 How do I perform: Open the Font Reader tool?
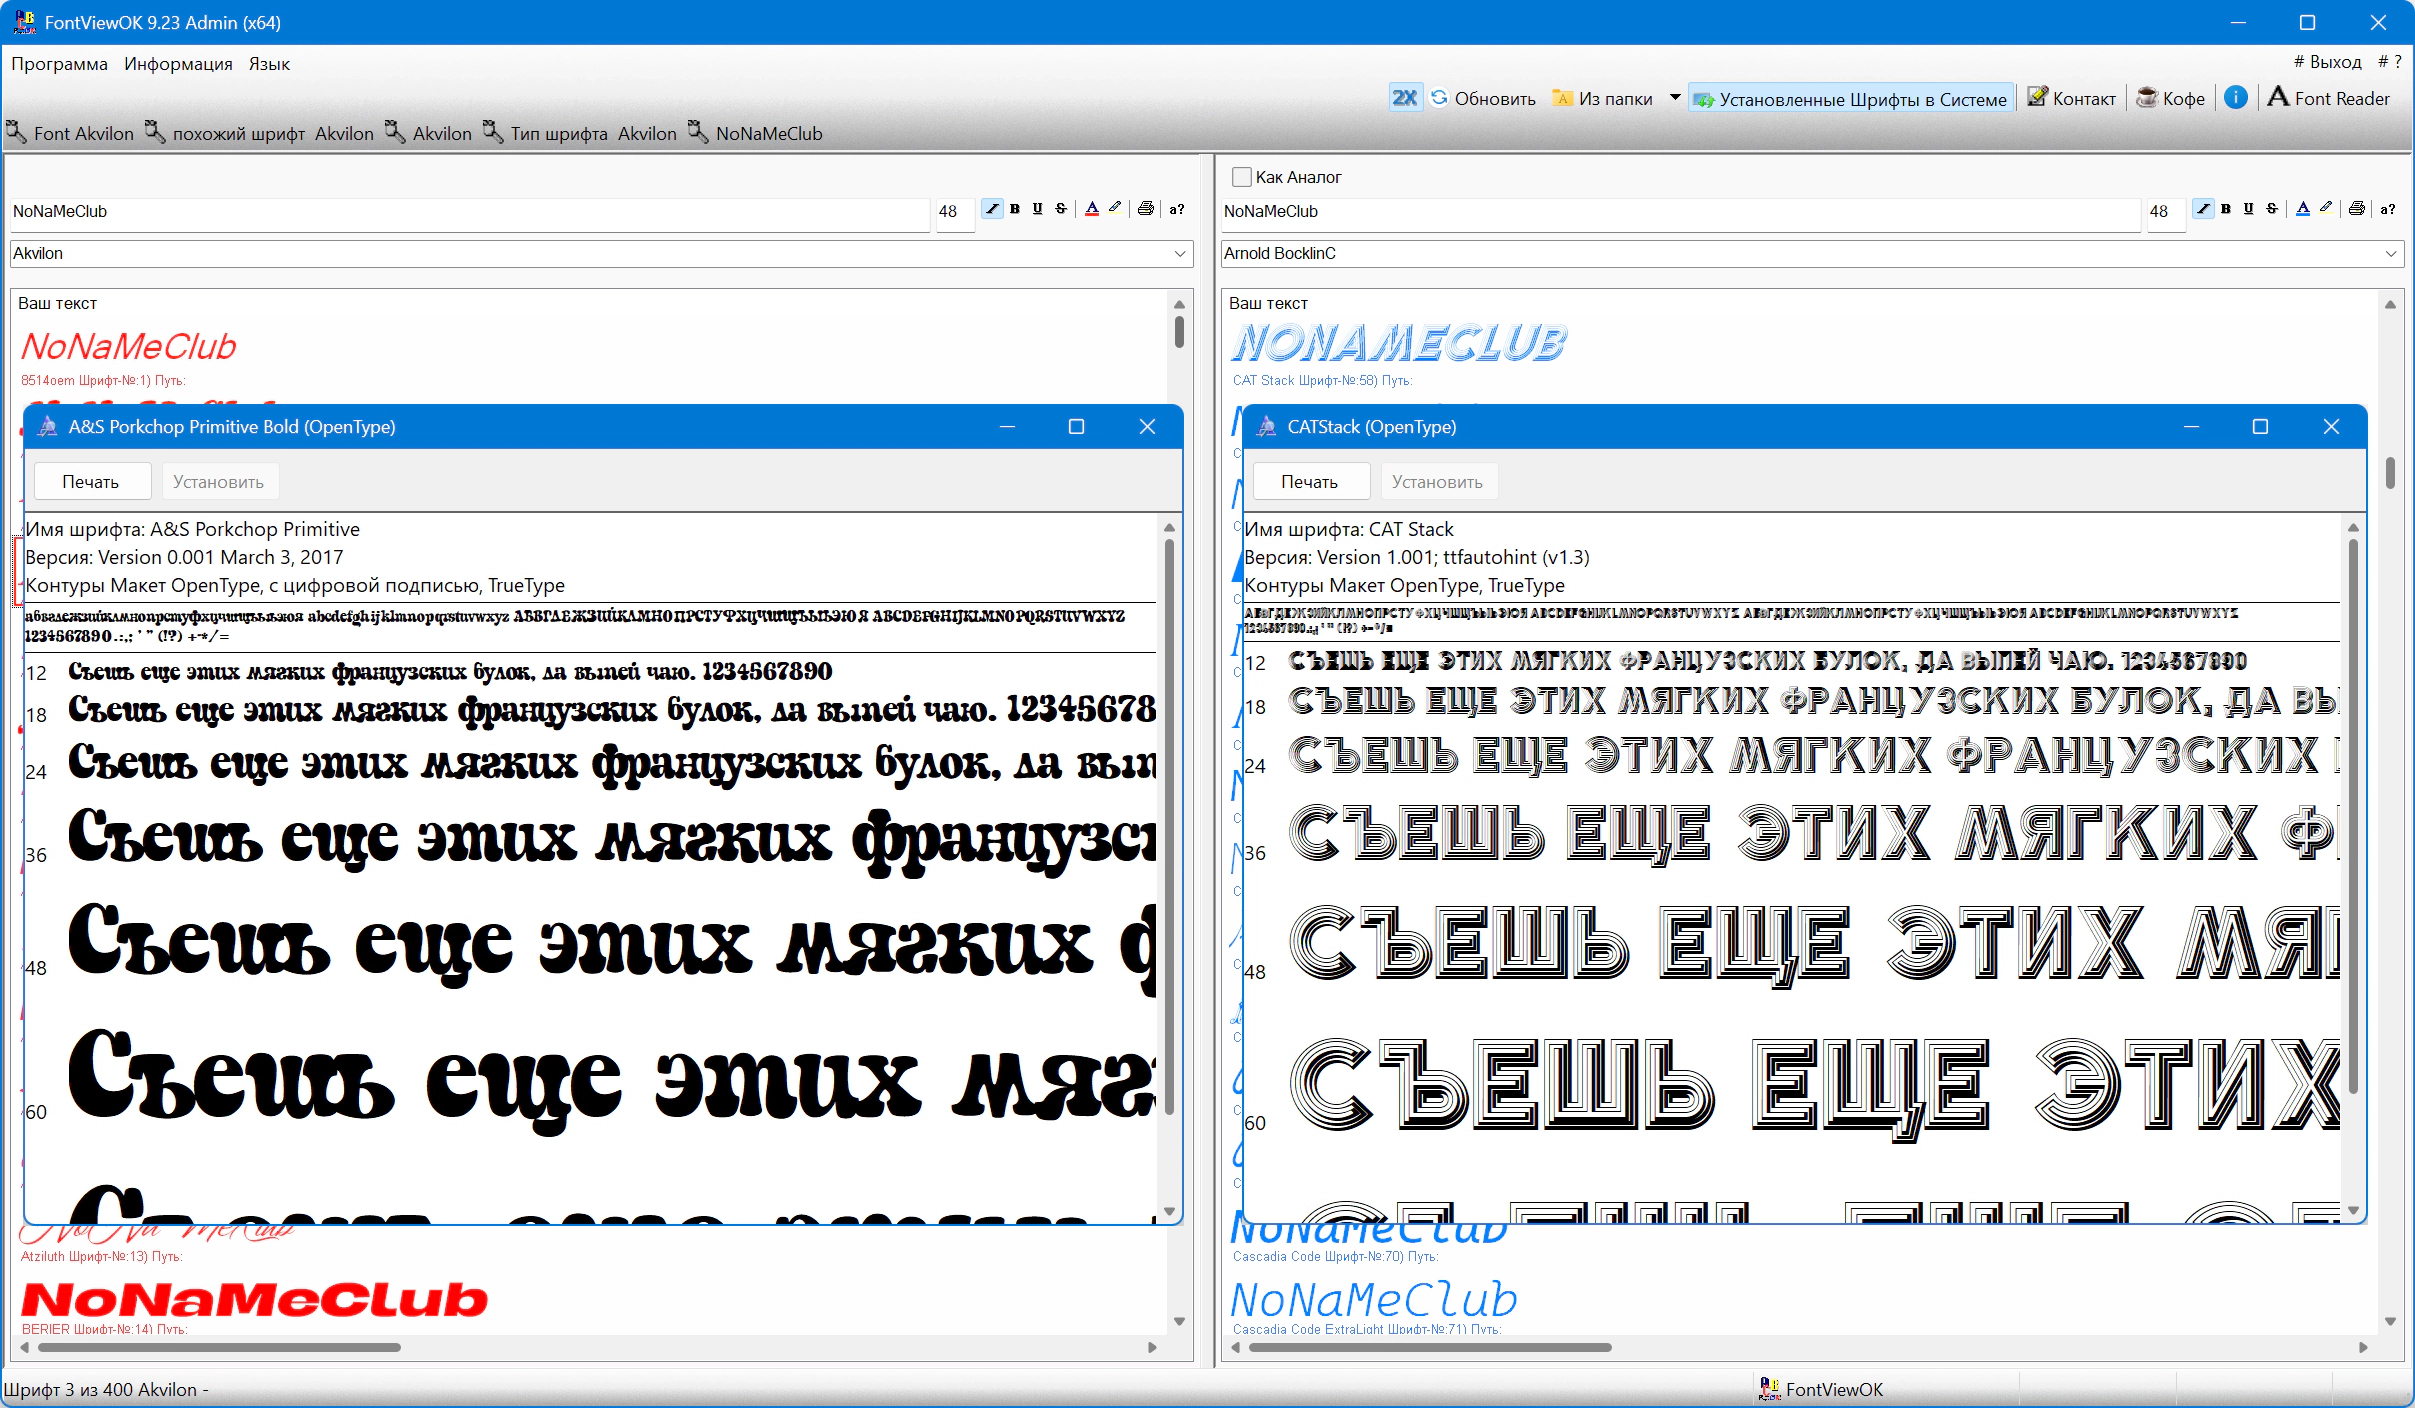2329,98
